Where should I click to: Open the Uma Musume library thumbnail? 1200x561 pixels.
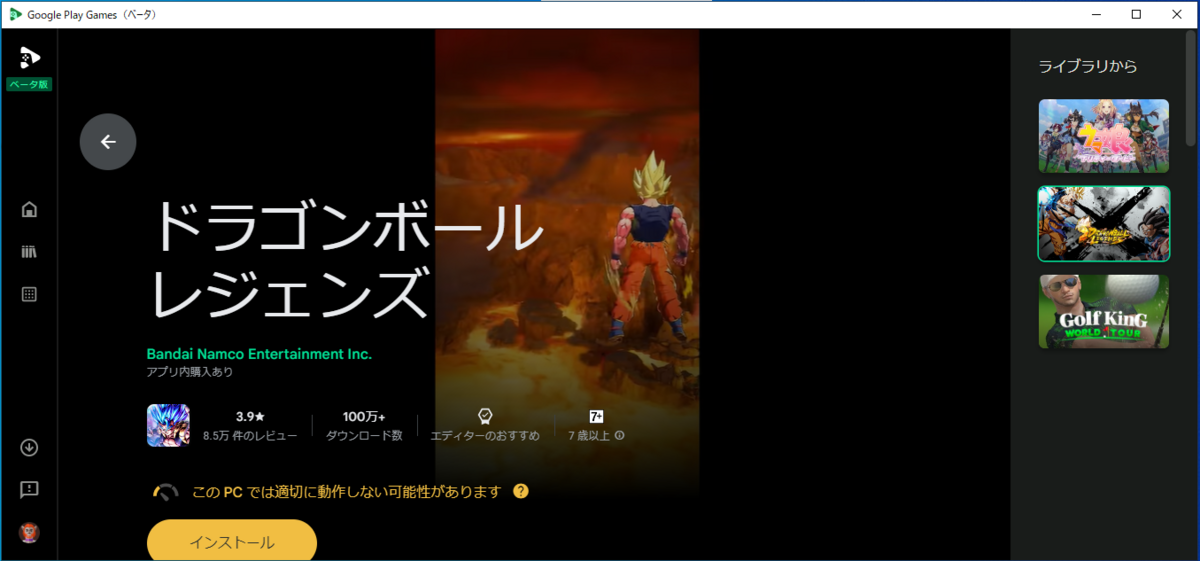click(1104, 136)
